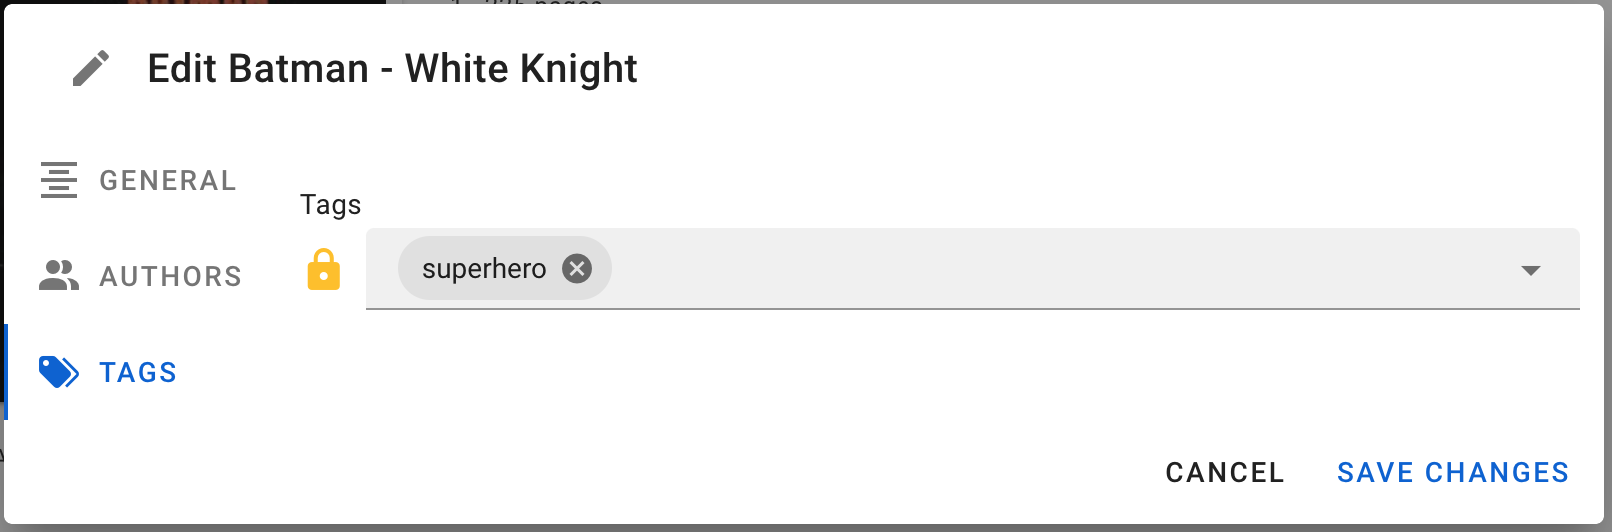Viewport: 1612px width, 532px height.
Task: Click the pencil edit icon in dialog title
Action: tap(91, 69)
